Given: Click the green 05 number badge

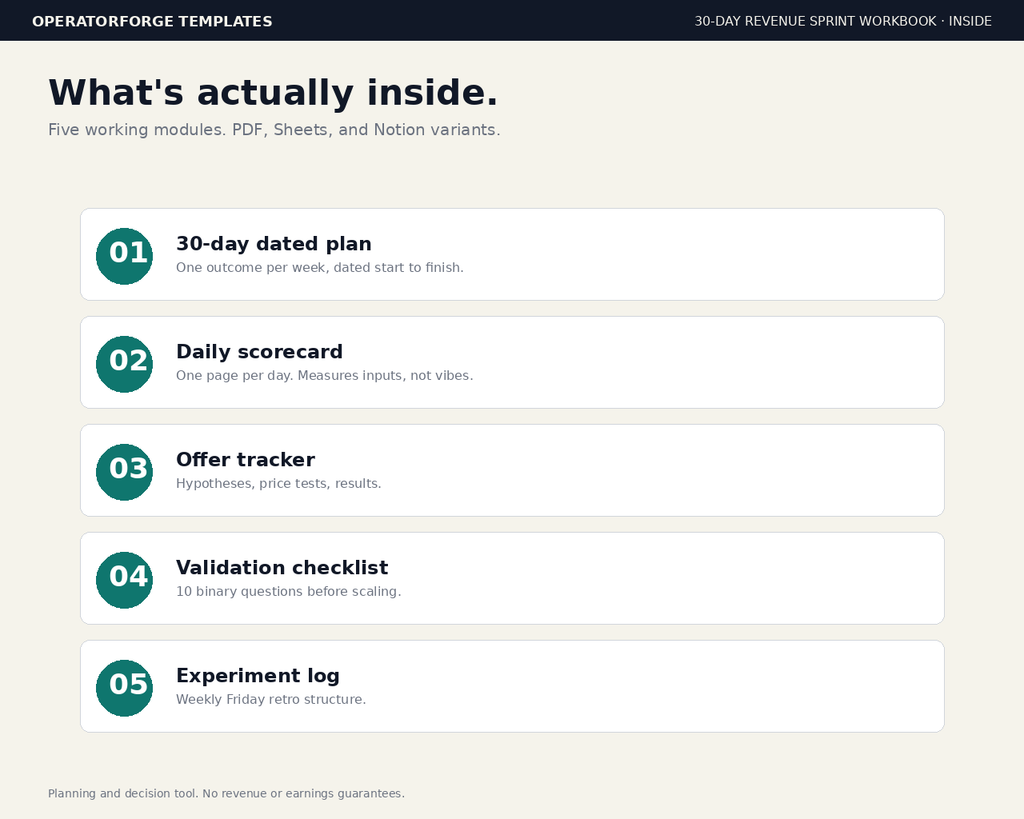Looking at the screenshot, I should pos(124,688).
